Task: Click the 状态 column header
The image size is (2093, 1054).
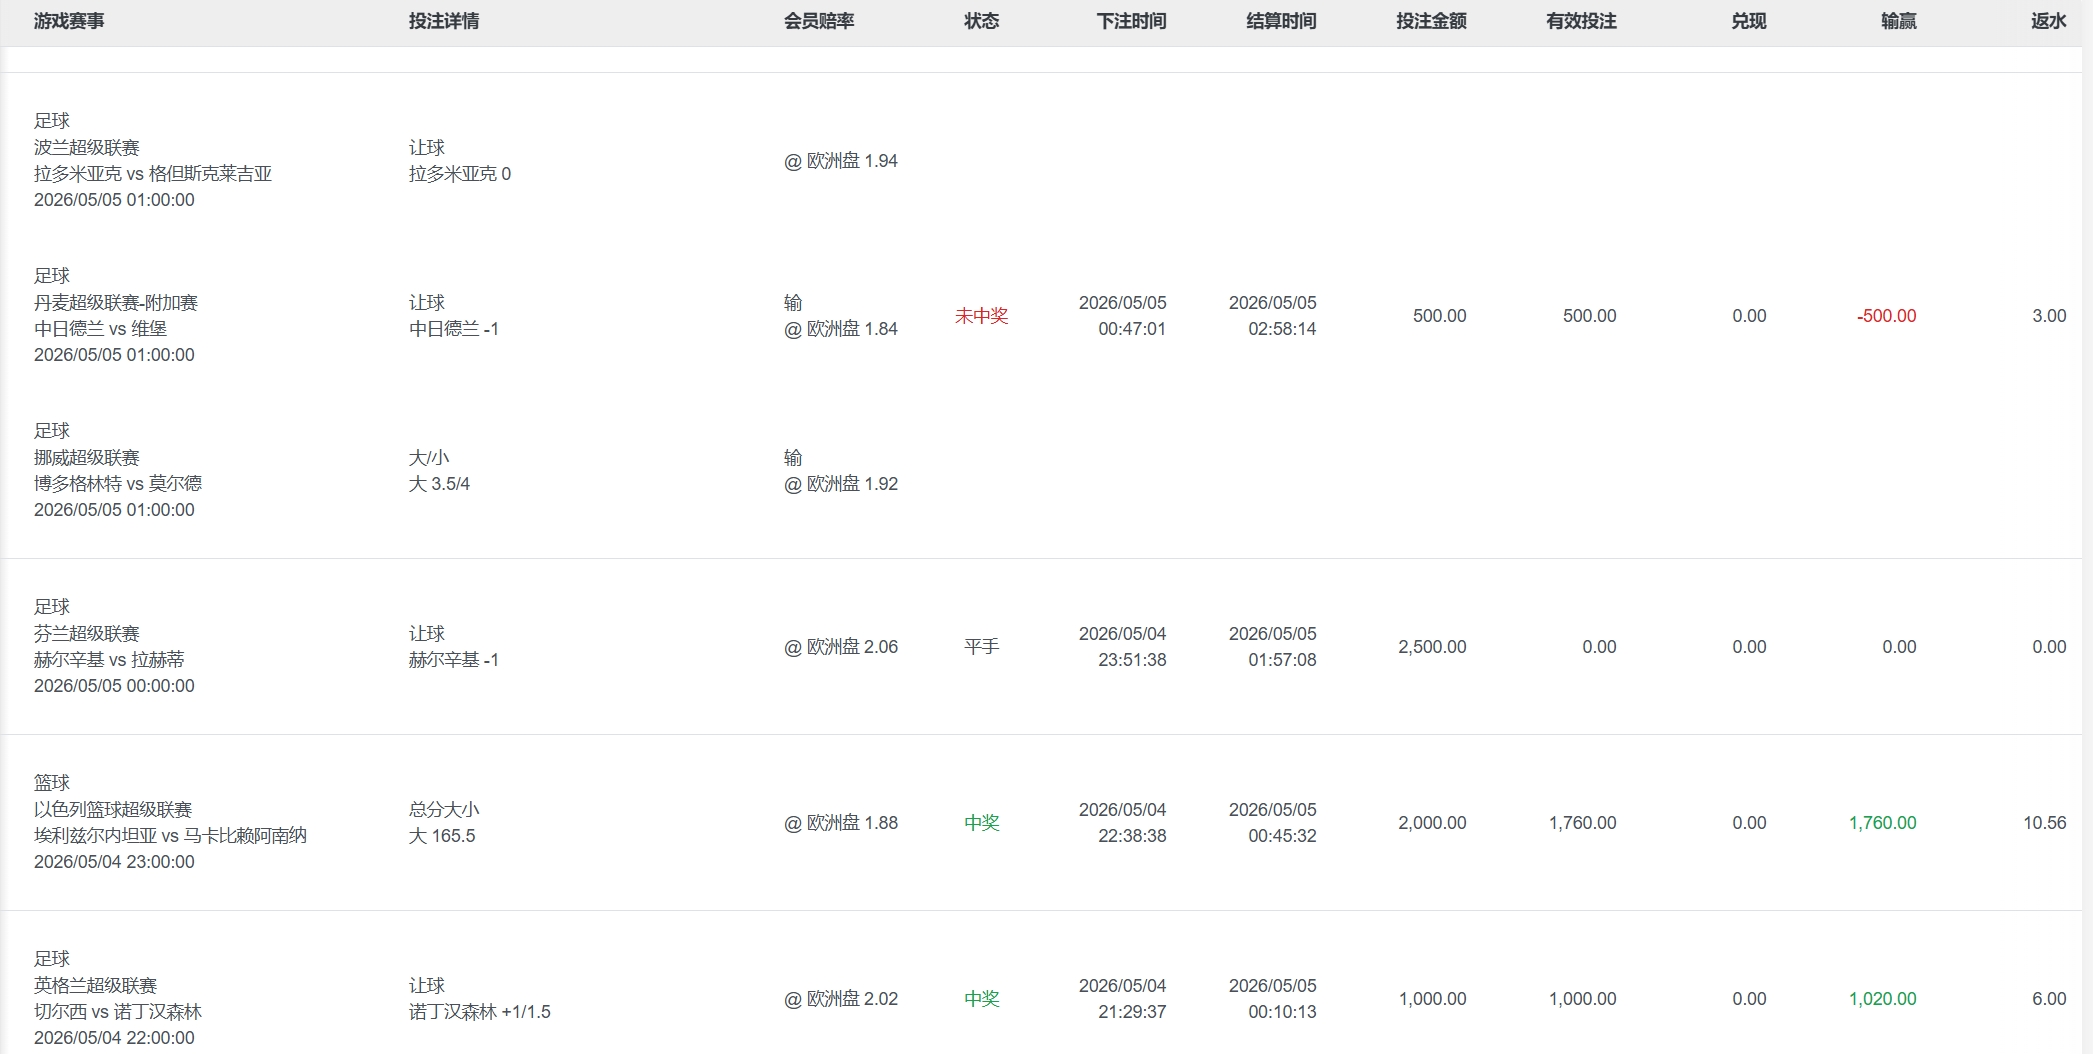Action: pos(982,21)
